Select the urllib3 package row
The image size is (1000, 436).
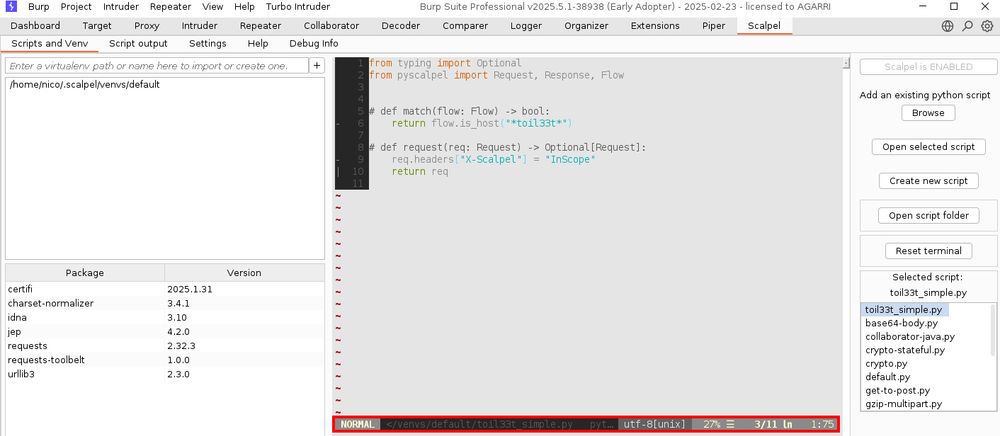coord(165,374)
